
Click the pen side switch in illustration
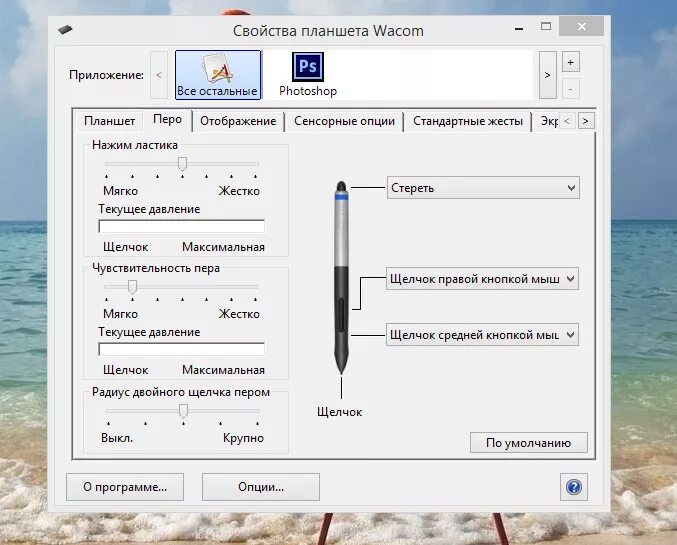coord(341,315)
